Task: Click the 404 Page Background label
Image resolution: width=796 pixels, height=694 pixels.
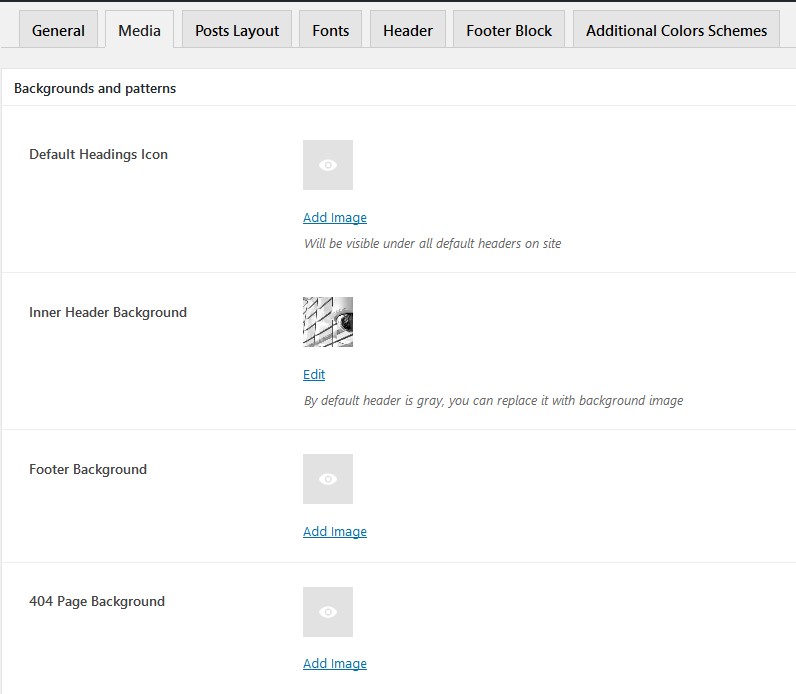Action: (97, 601)
